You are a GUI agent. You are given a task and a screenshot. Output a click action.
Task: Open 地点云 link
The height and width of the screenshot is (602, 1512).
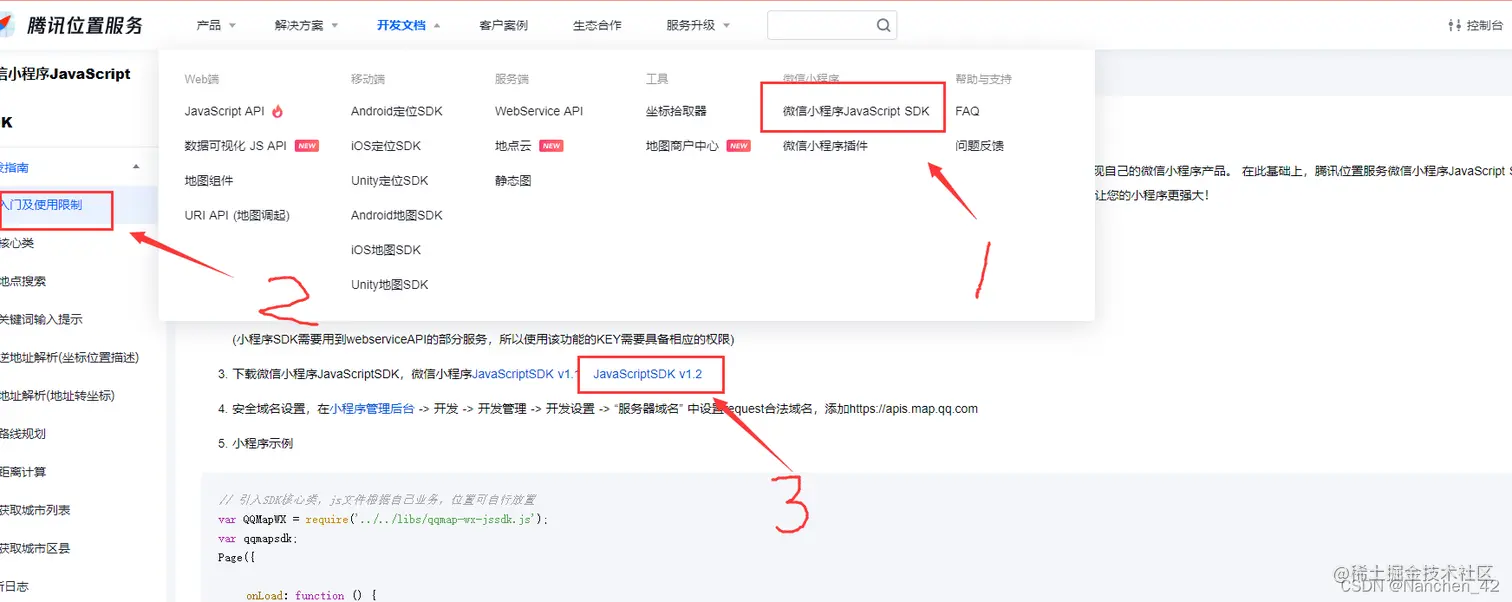click(513, 146)
